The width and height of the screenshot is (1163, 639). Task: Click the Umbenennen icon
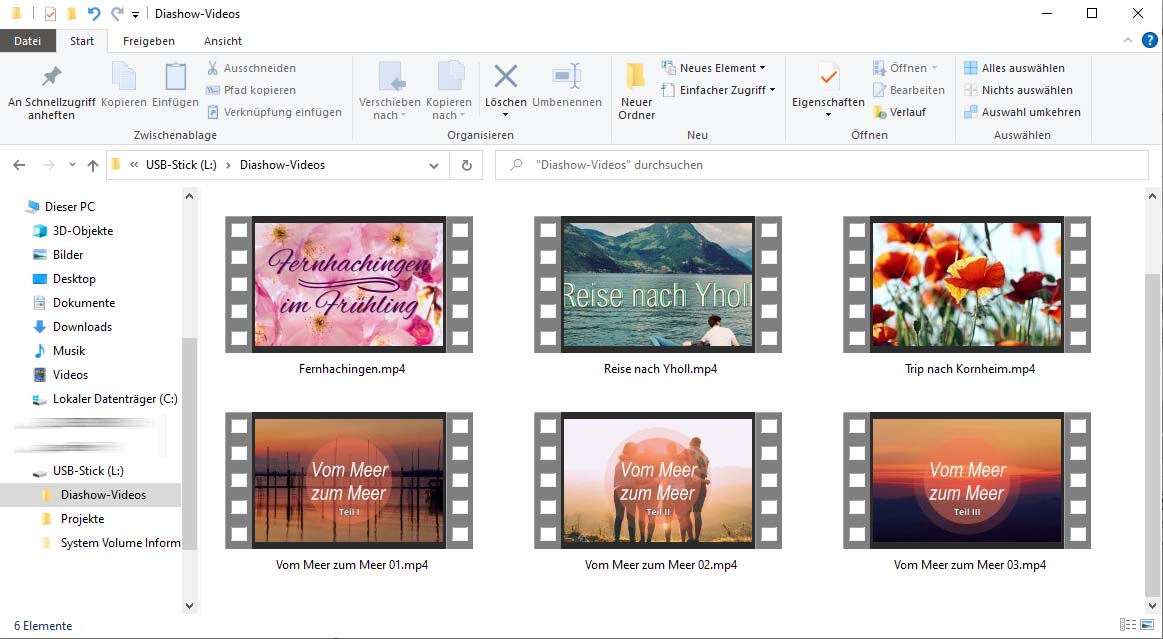coord(567,78)
